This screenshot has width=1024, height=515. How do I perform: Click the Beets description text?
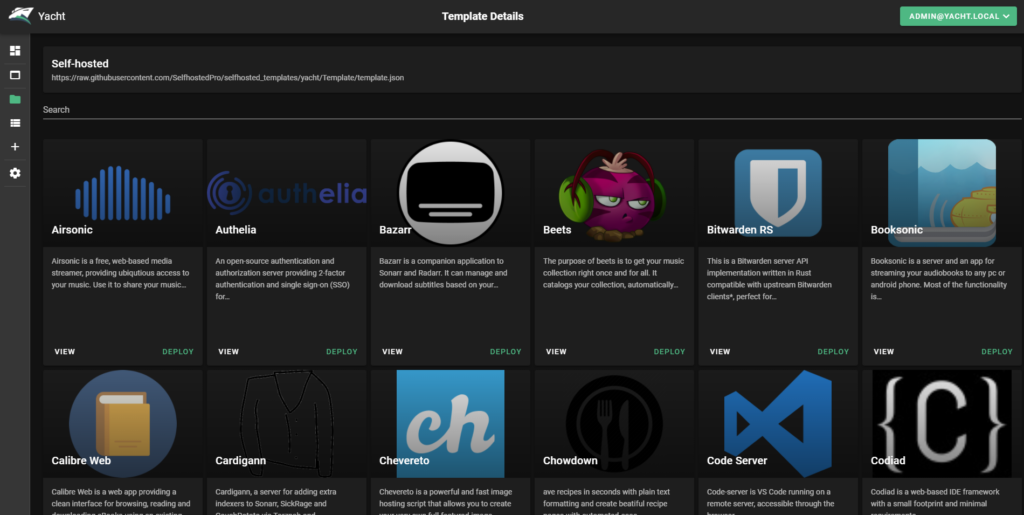(x=614, y=273)
